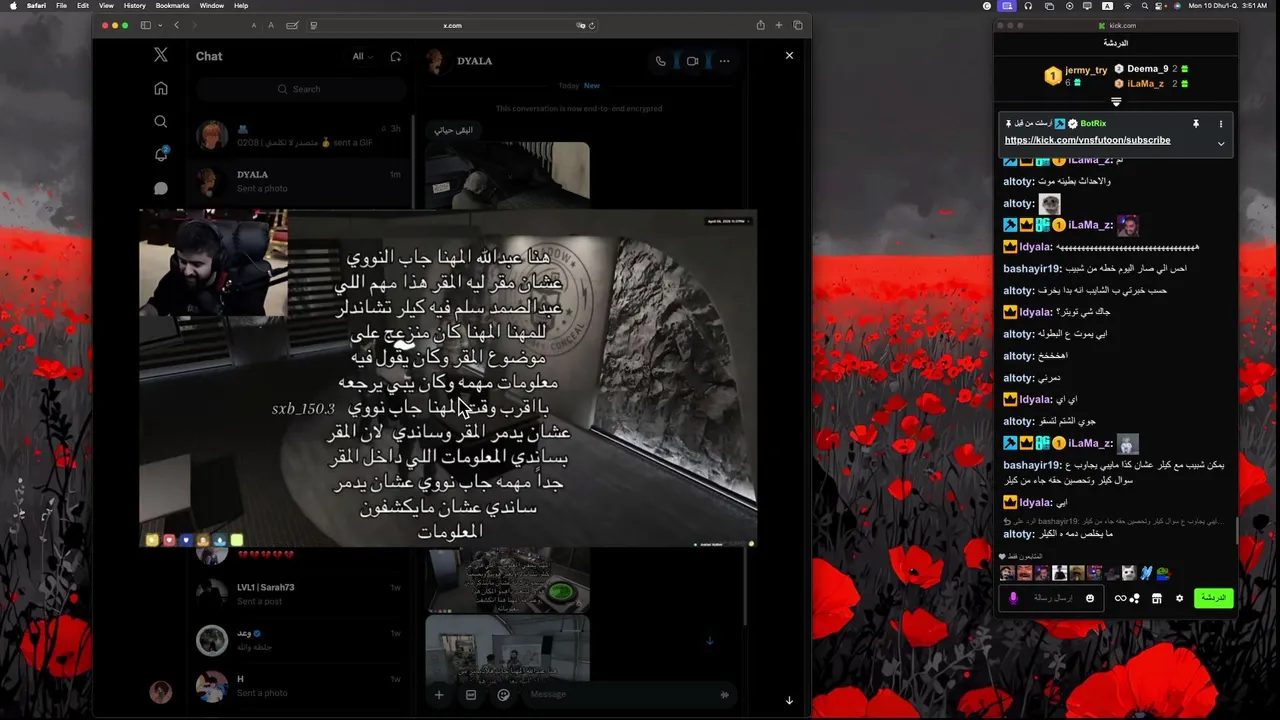Start audio call with DYALA

[x=660, y=61]
